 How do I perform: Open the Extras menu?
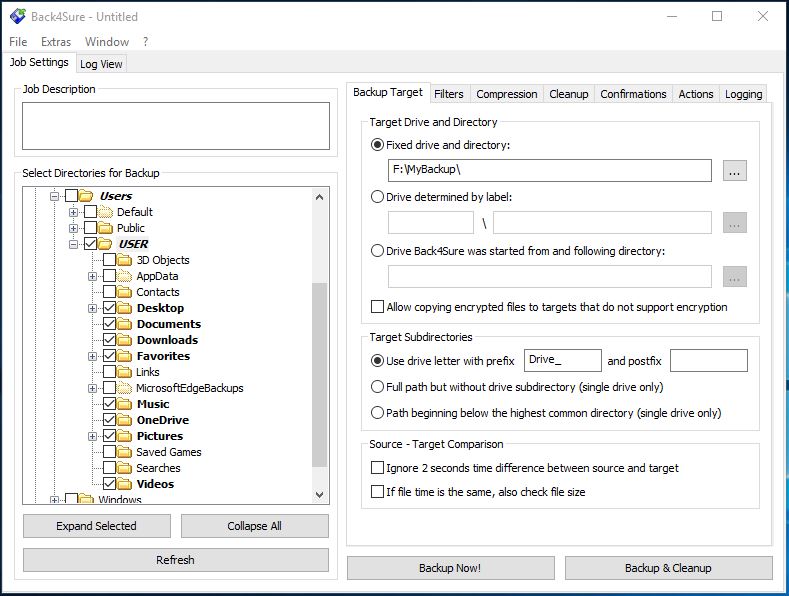56,42
